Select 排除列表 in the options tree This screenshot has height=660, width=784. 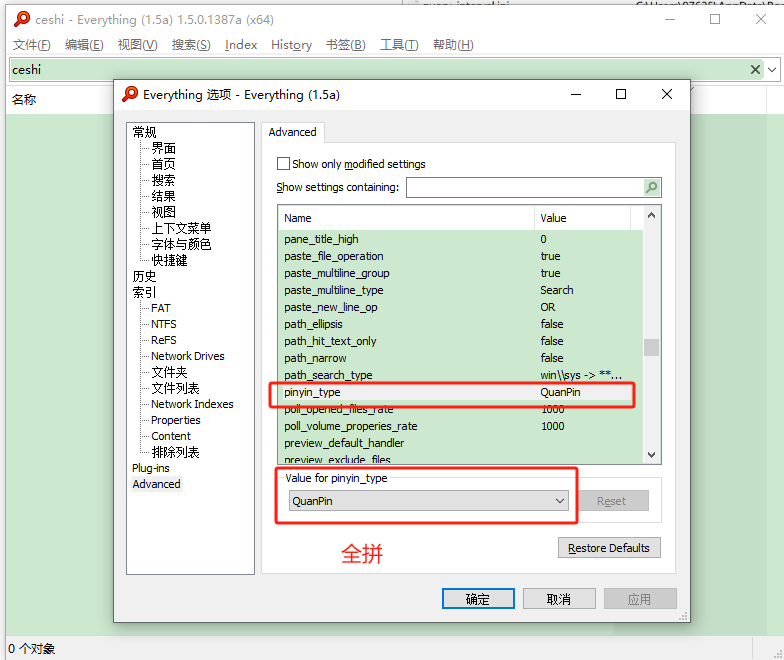pyautogui.click(x=176, y=452)
